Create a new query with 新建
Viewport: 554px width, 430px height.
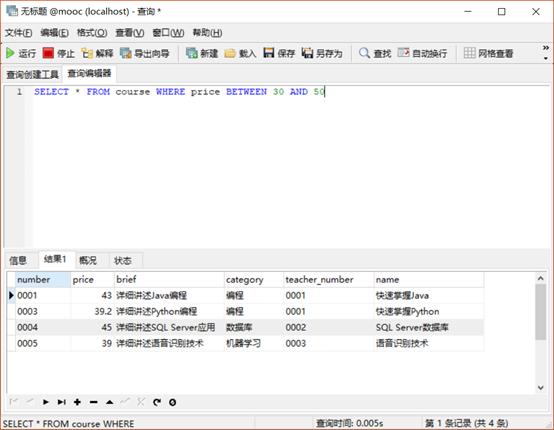202,53
